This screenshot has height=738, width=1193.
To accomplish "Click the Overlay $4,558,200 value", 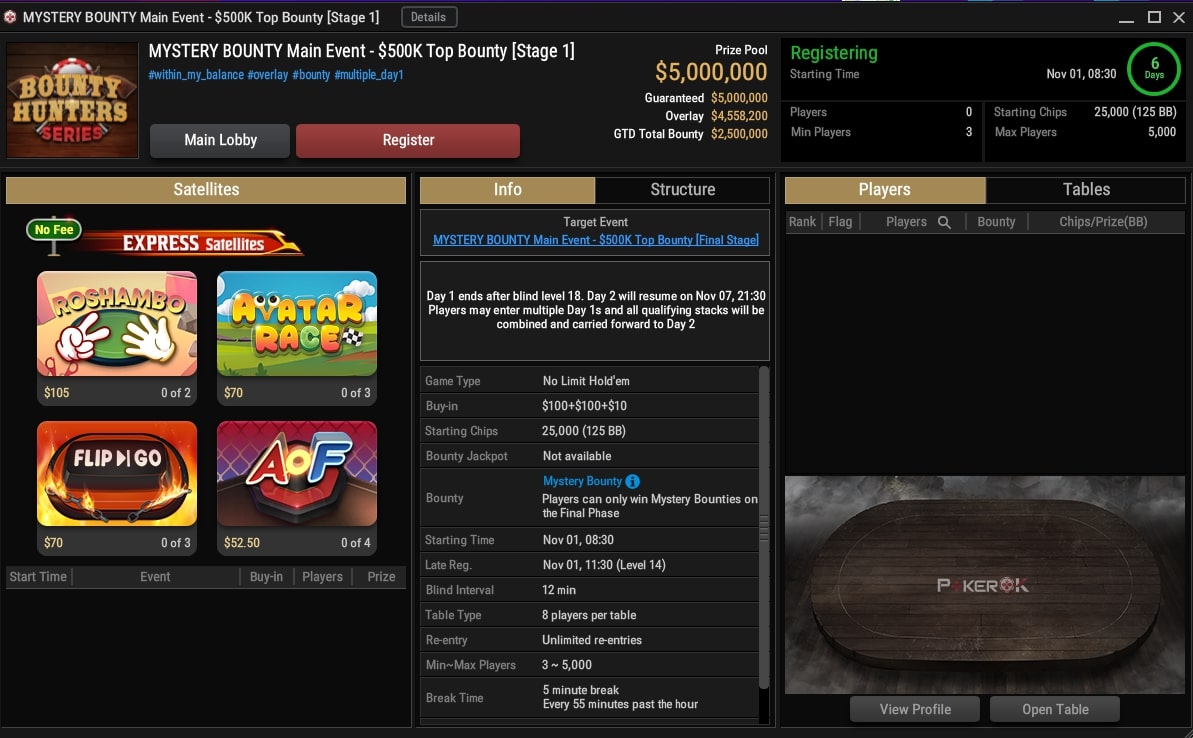I will point(739,116).
